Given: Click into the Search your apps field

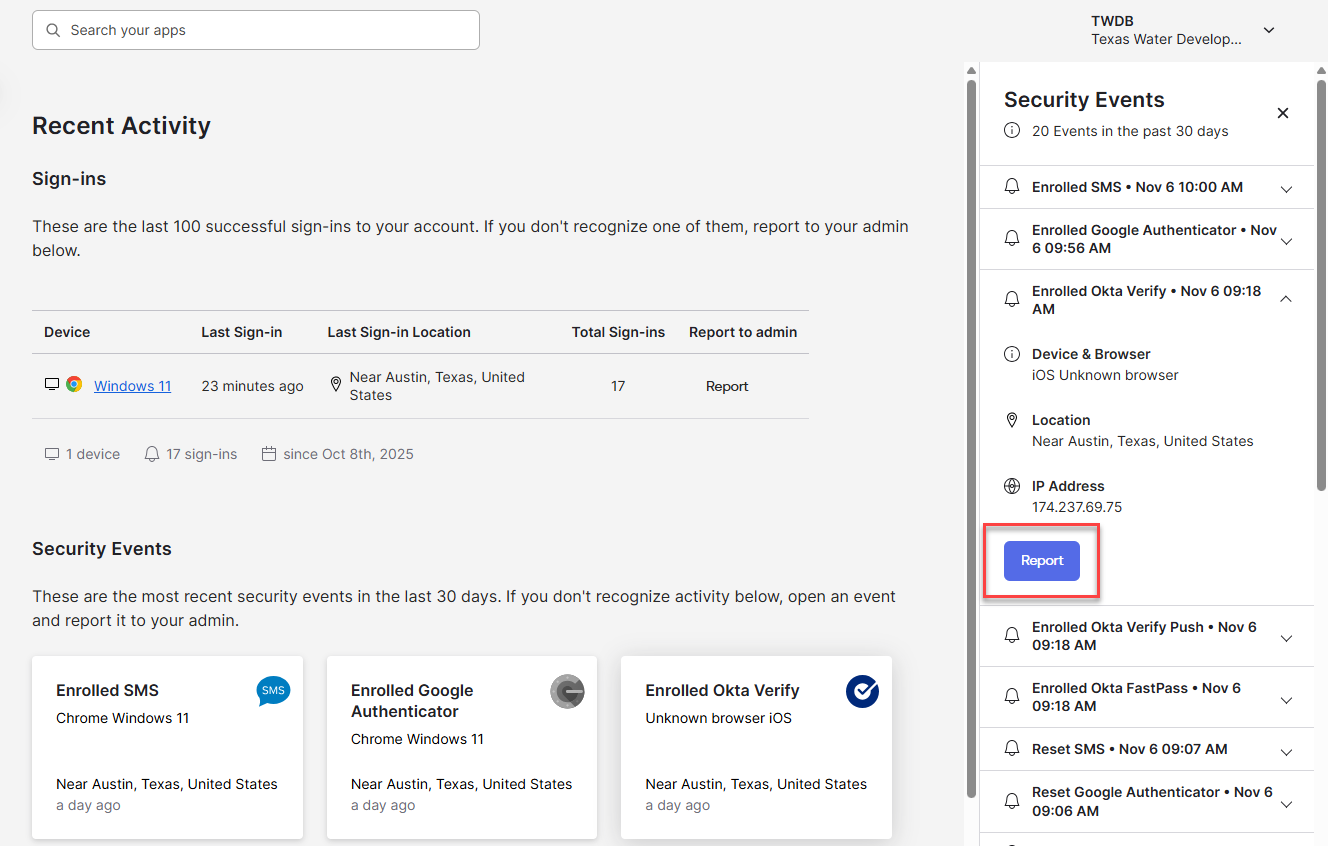Looking at the screenshot, I should point(270,30).
